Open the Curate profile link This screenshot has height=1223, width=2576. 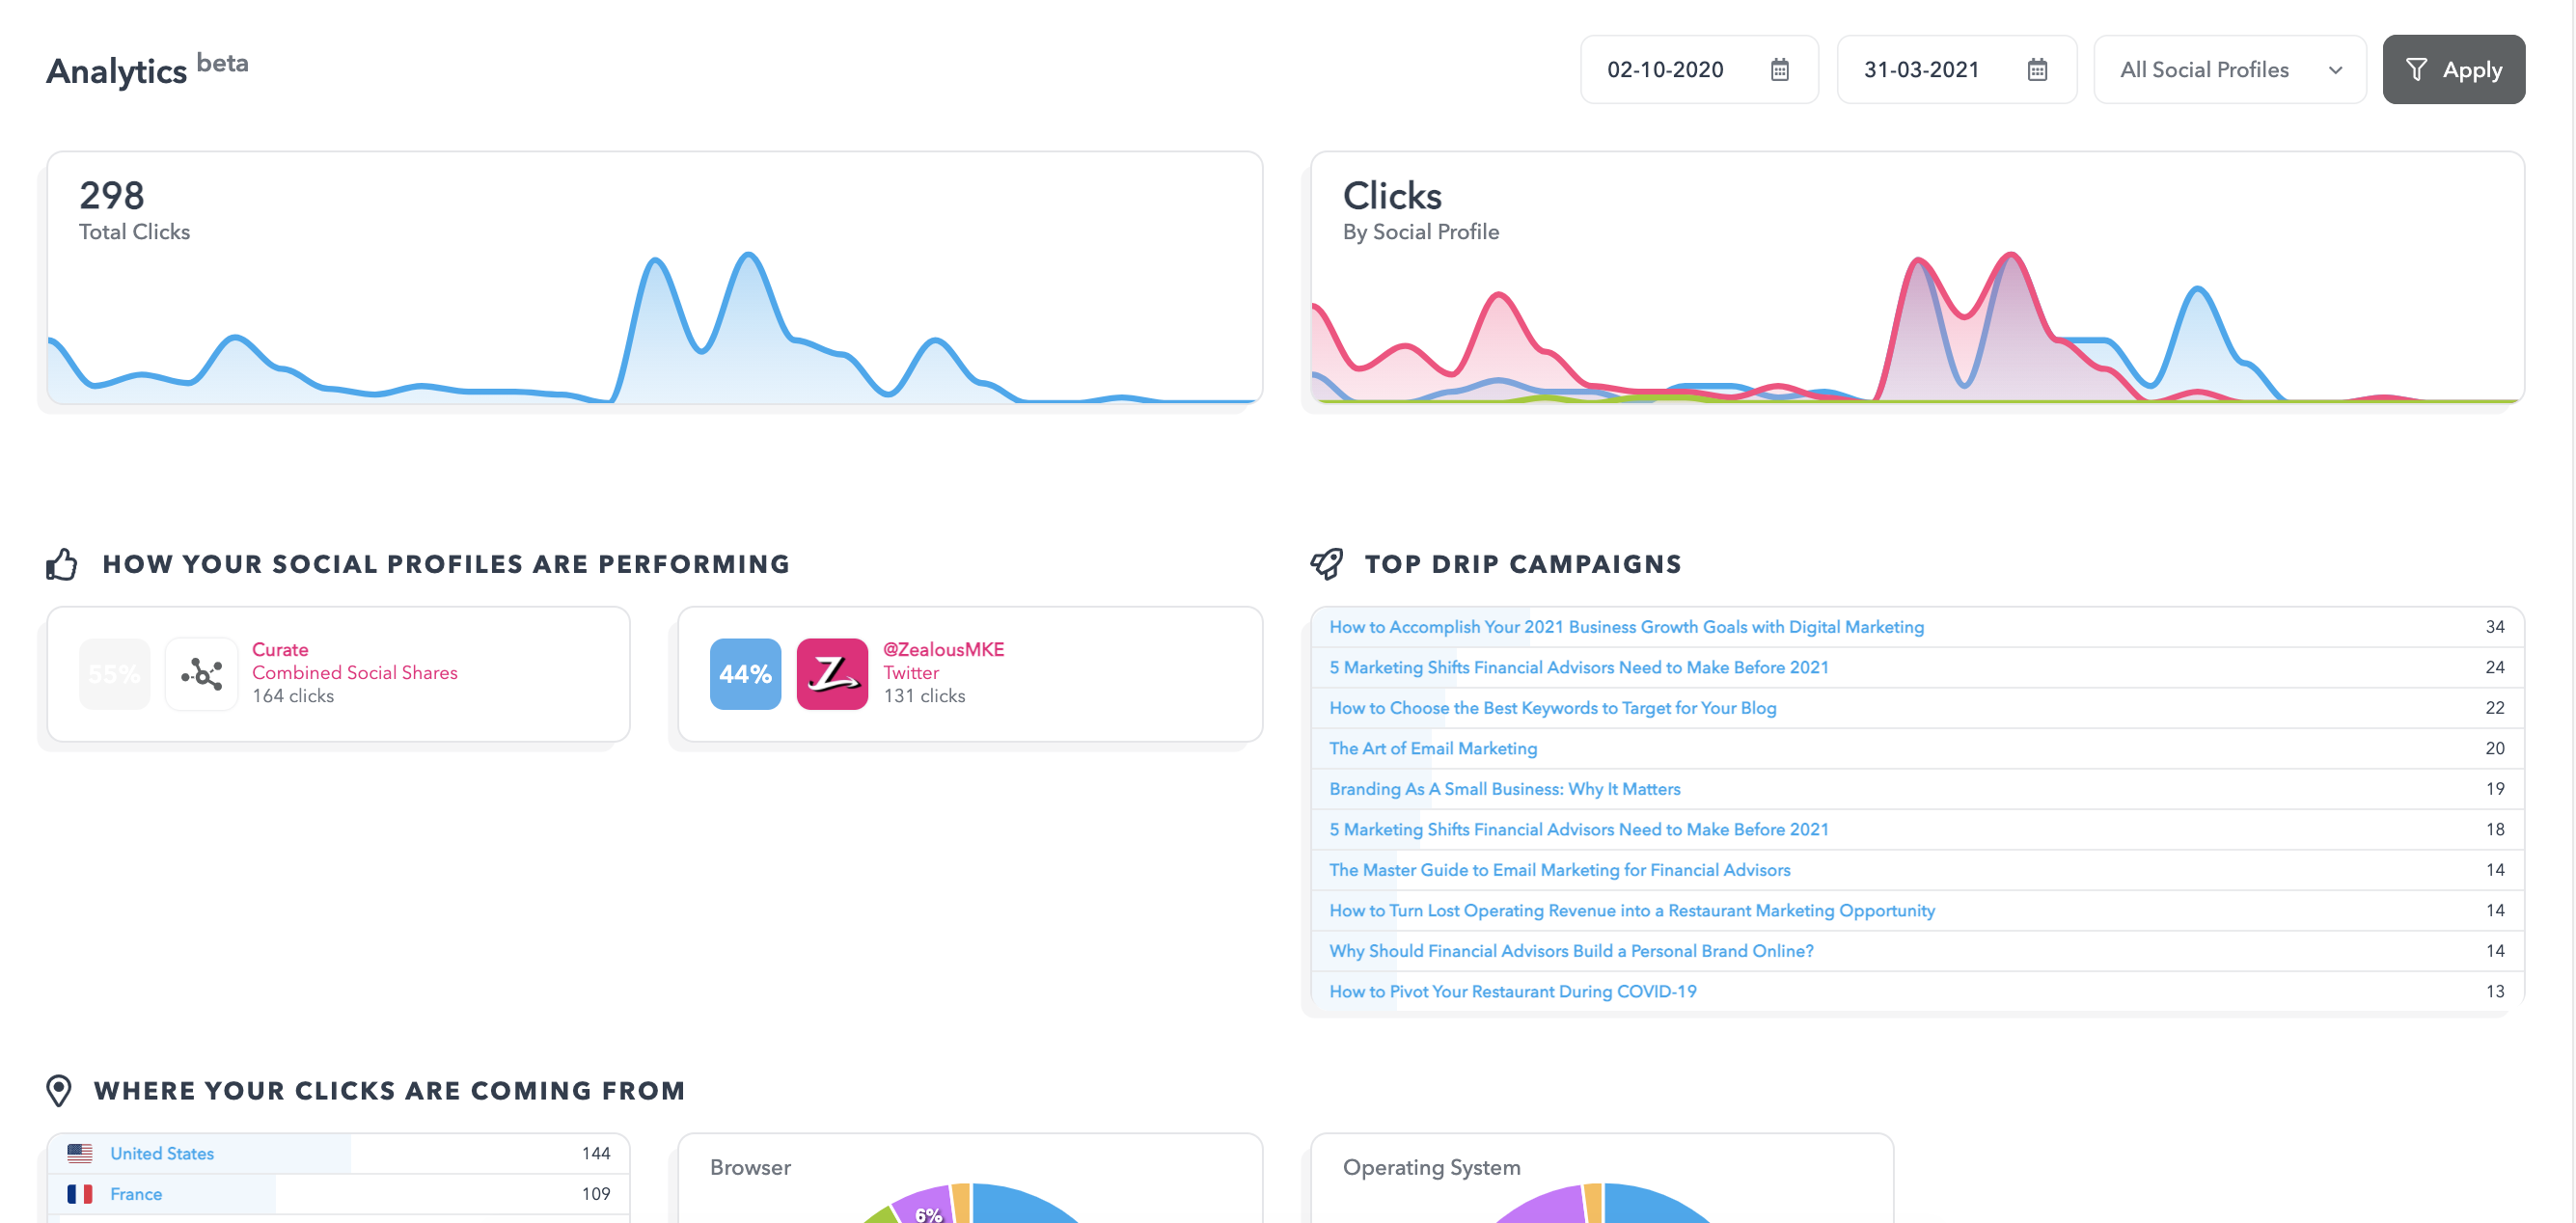280,649
